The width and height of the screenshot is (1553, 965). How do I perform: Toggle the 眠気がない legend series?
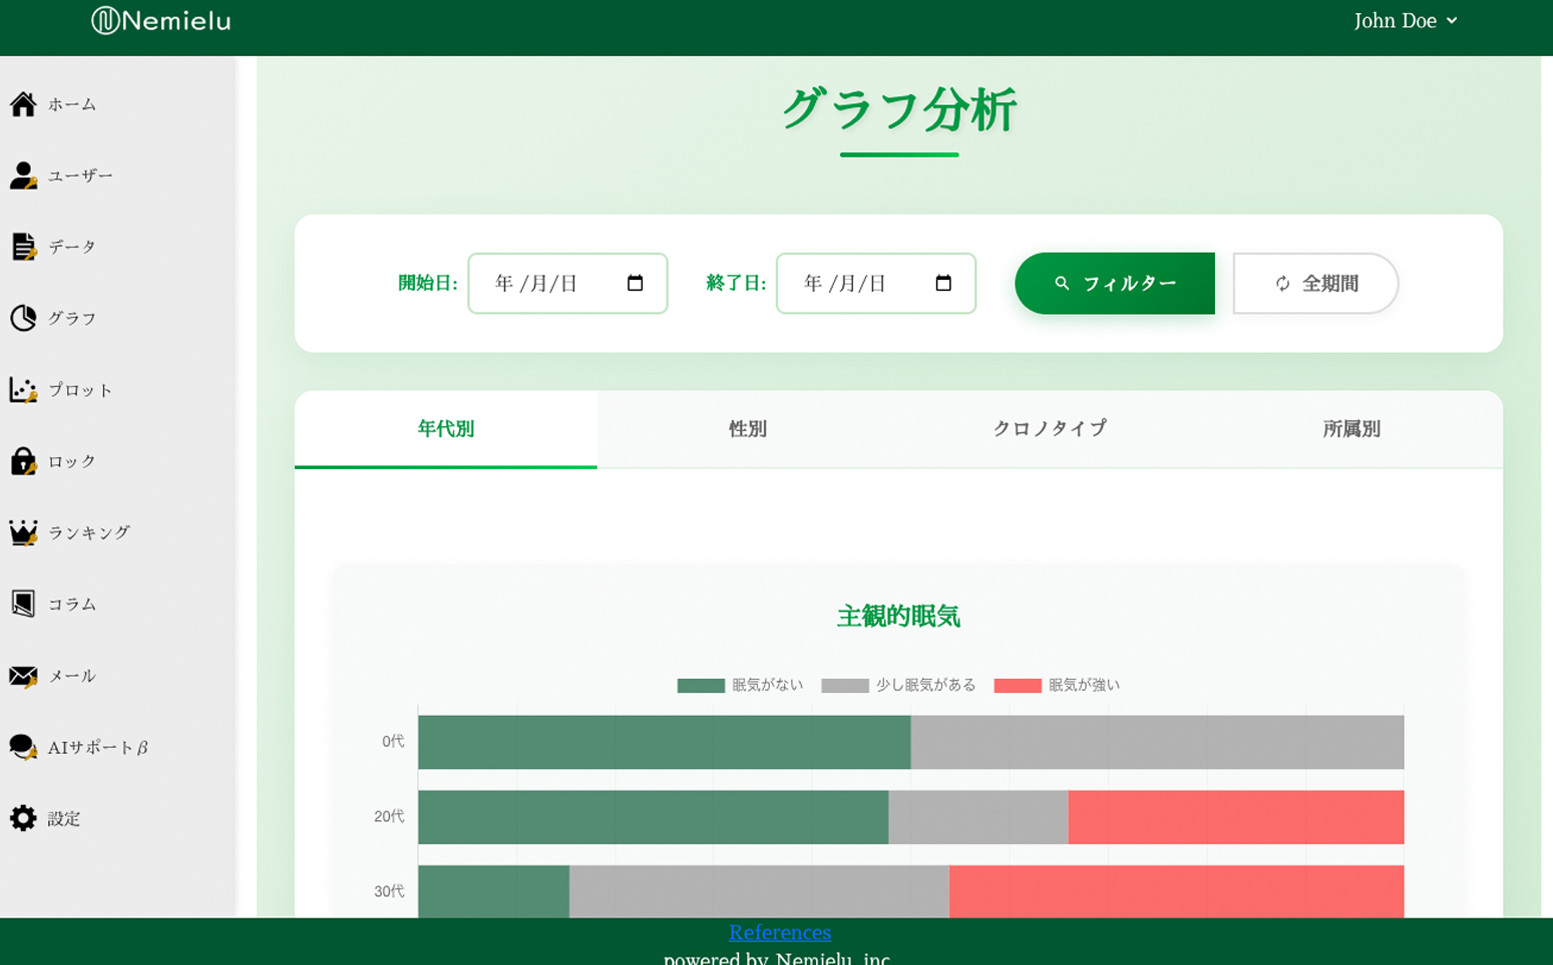pos(740,685)
